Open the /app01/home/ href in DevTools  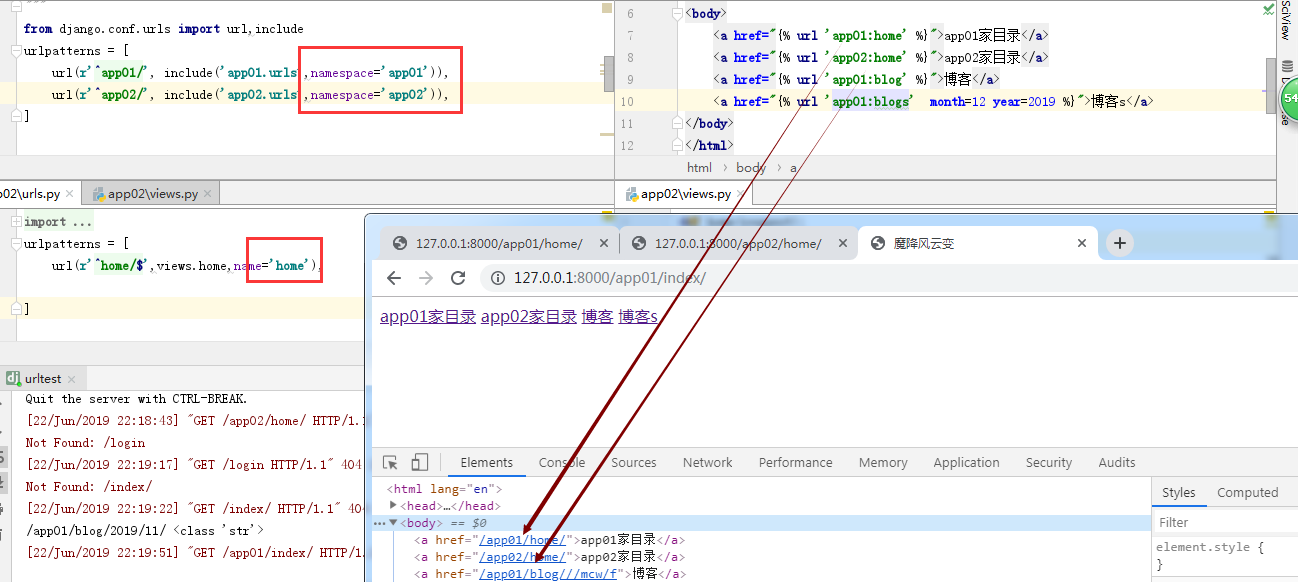tap(523, 540)
